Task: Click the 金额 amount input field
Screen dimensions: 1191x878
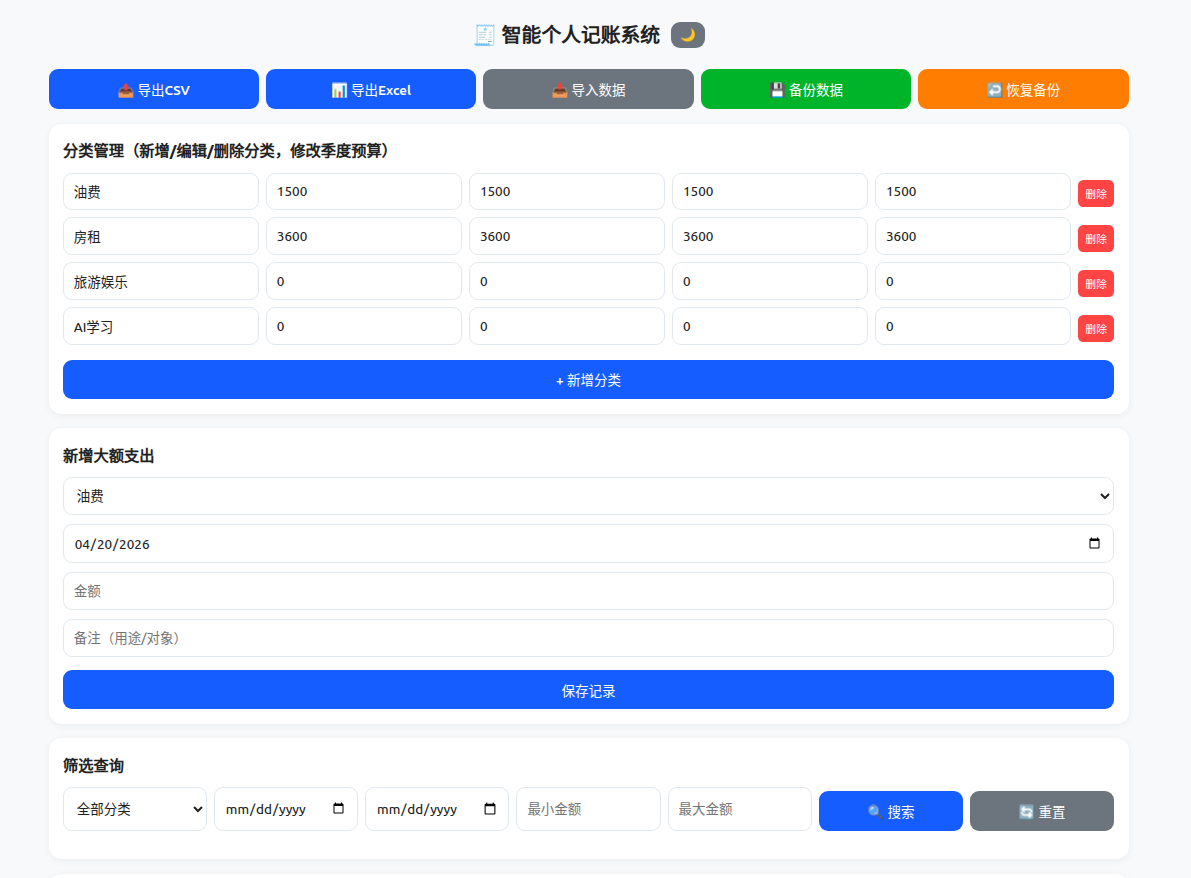Action: (588, 591)
